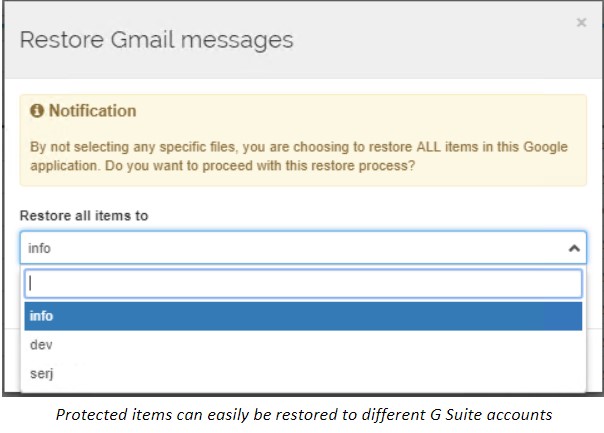Click the Notification heading text
The image size is (604, 433).
92,111
